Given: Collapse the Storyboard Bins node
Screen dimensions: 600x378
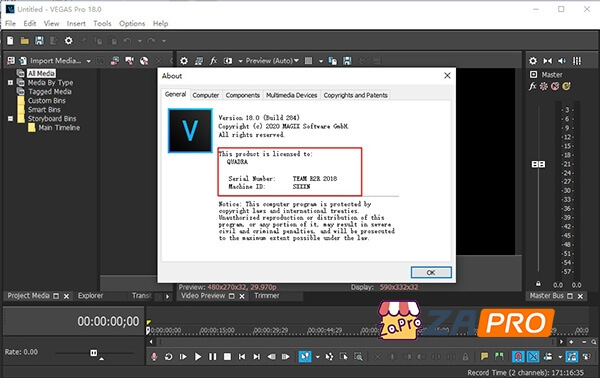Looking at the screenshot, I should tap(10, 119).
